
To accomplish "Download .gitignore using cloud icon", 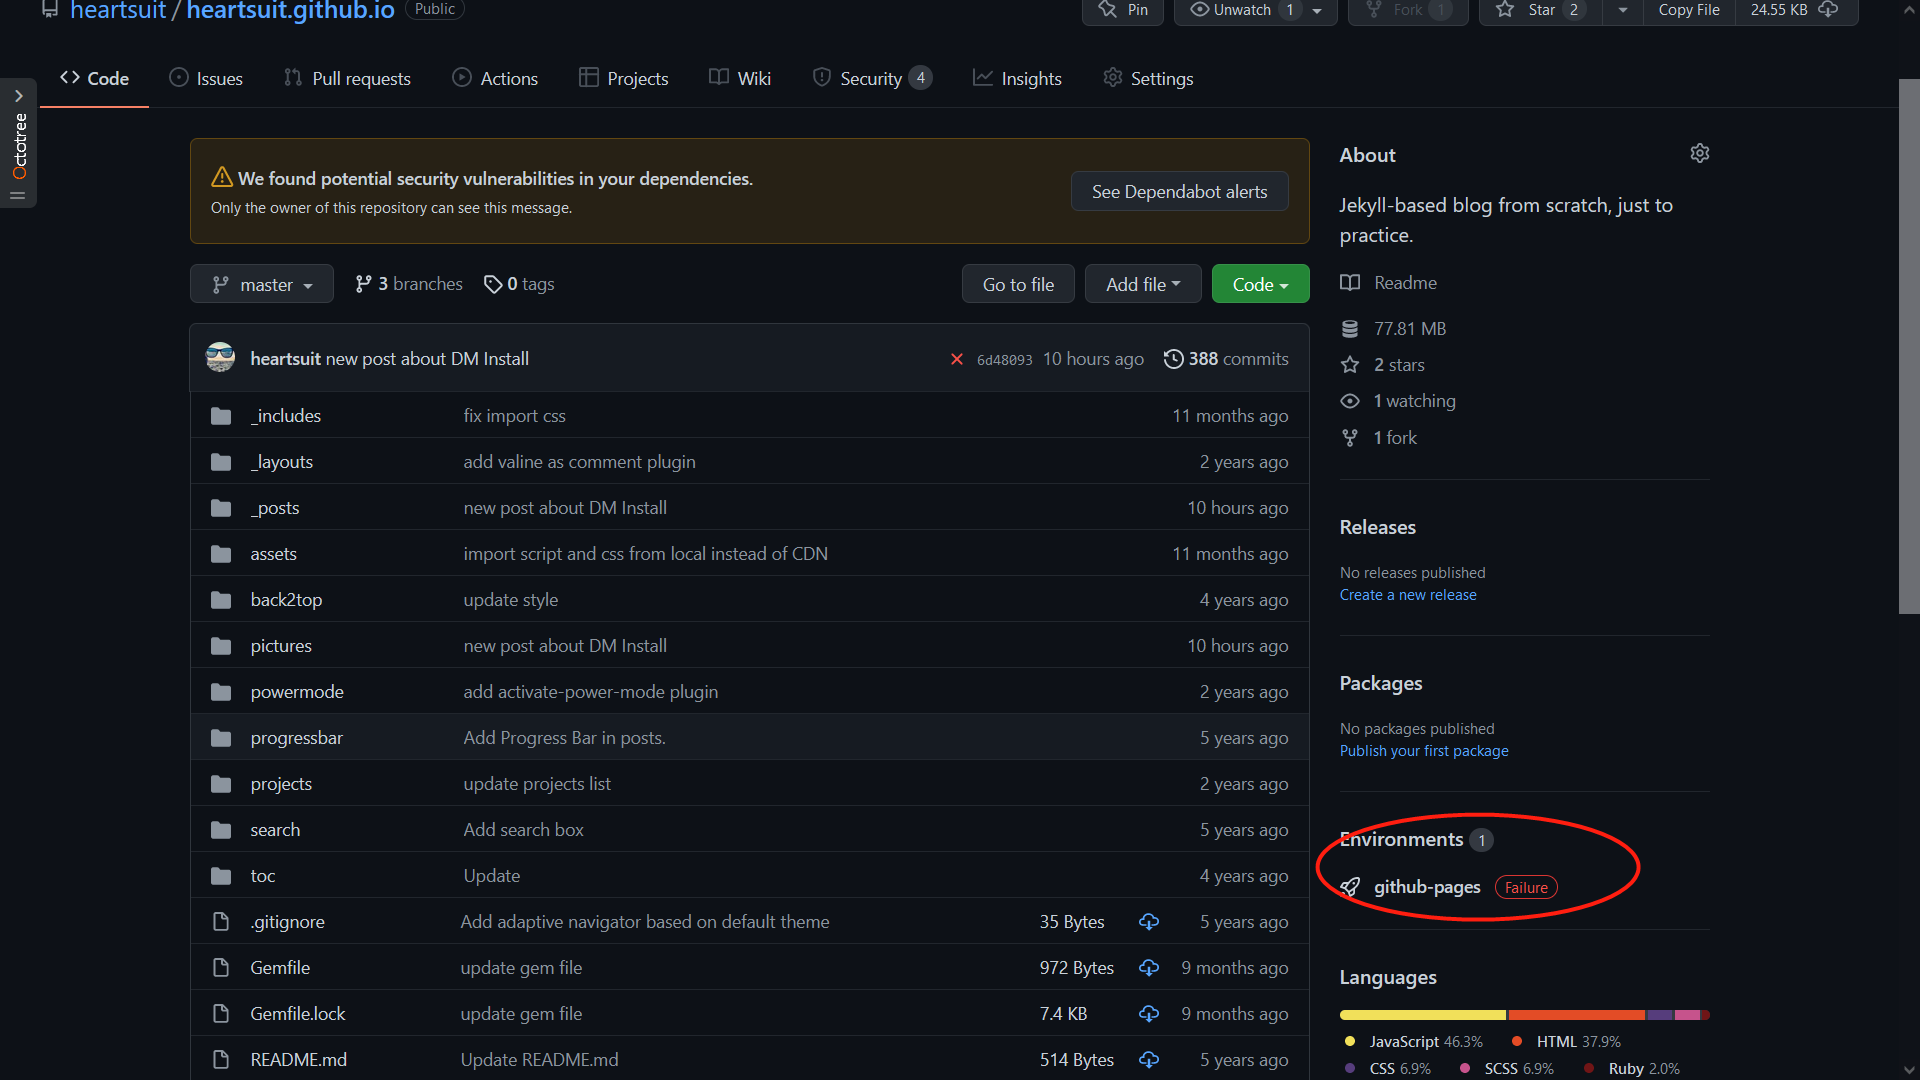I will point(1149,922).
